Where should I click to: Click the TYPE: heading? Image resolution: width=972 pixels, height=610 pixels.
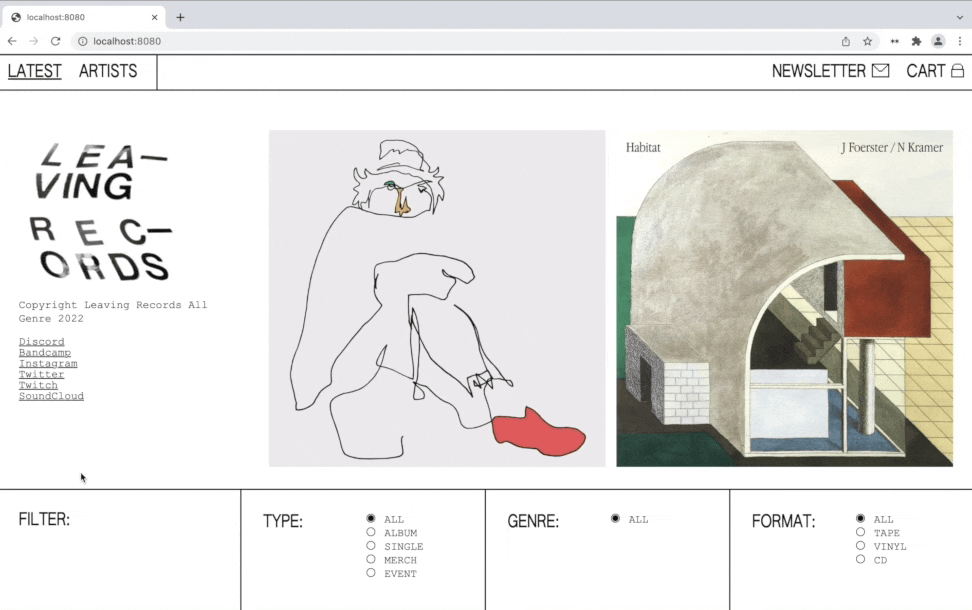283,521
